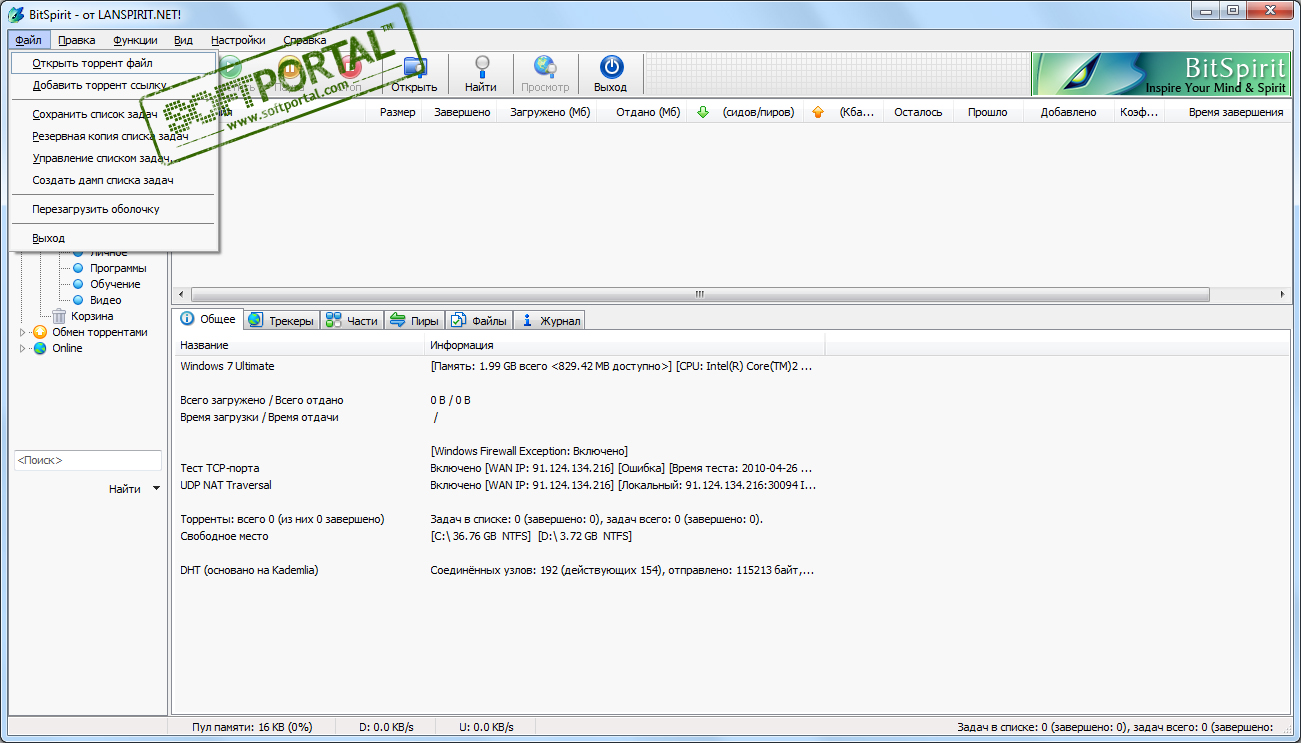1301x743 pixels.
Task: Click the Открыть folder icon in toolbar
Action: click(x=414, y=67)
